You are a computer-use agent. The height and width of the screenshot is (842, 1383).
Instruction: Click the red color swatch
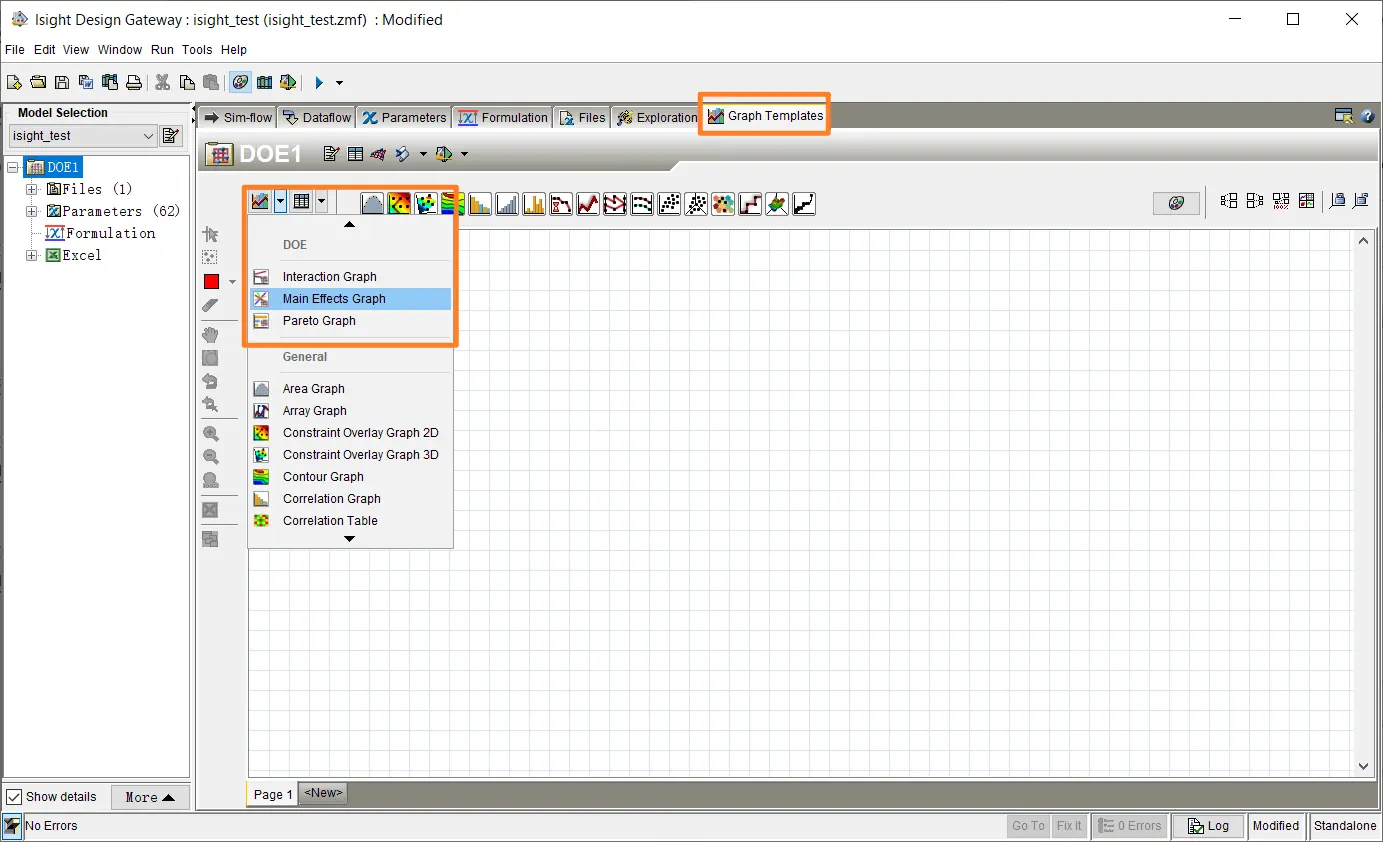coord(211,282)
